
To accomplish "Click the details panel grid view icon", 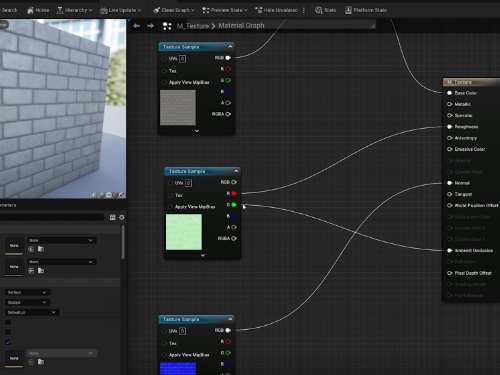I will point(112,218).
